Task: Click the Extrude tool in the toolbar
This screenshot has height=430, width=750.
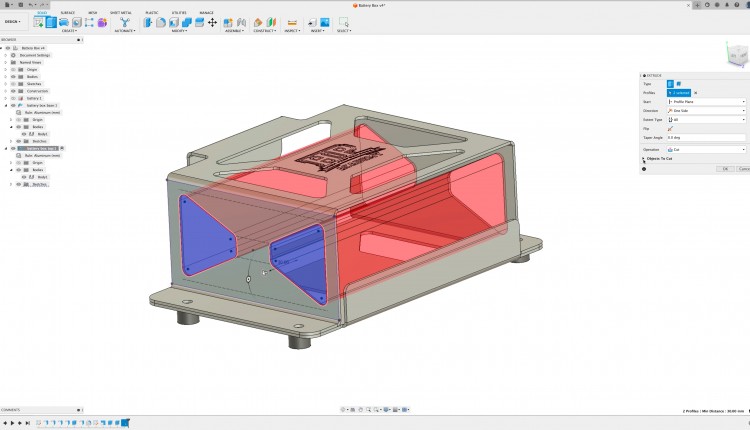Action: 51,22
